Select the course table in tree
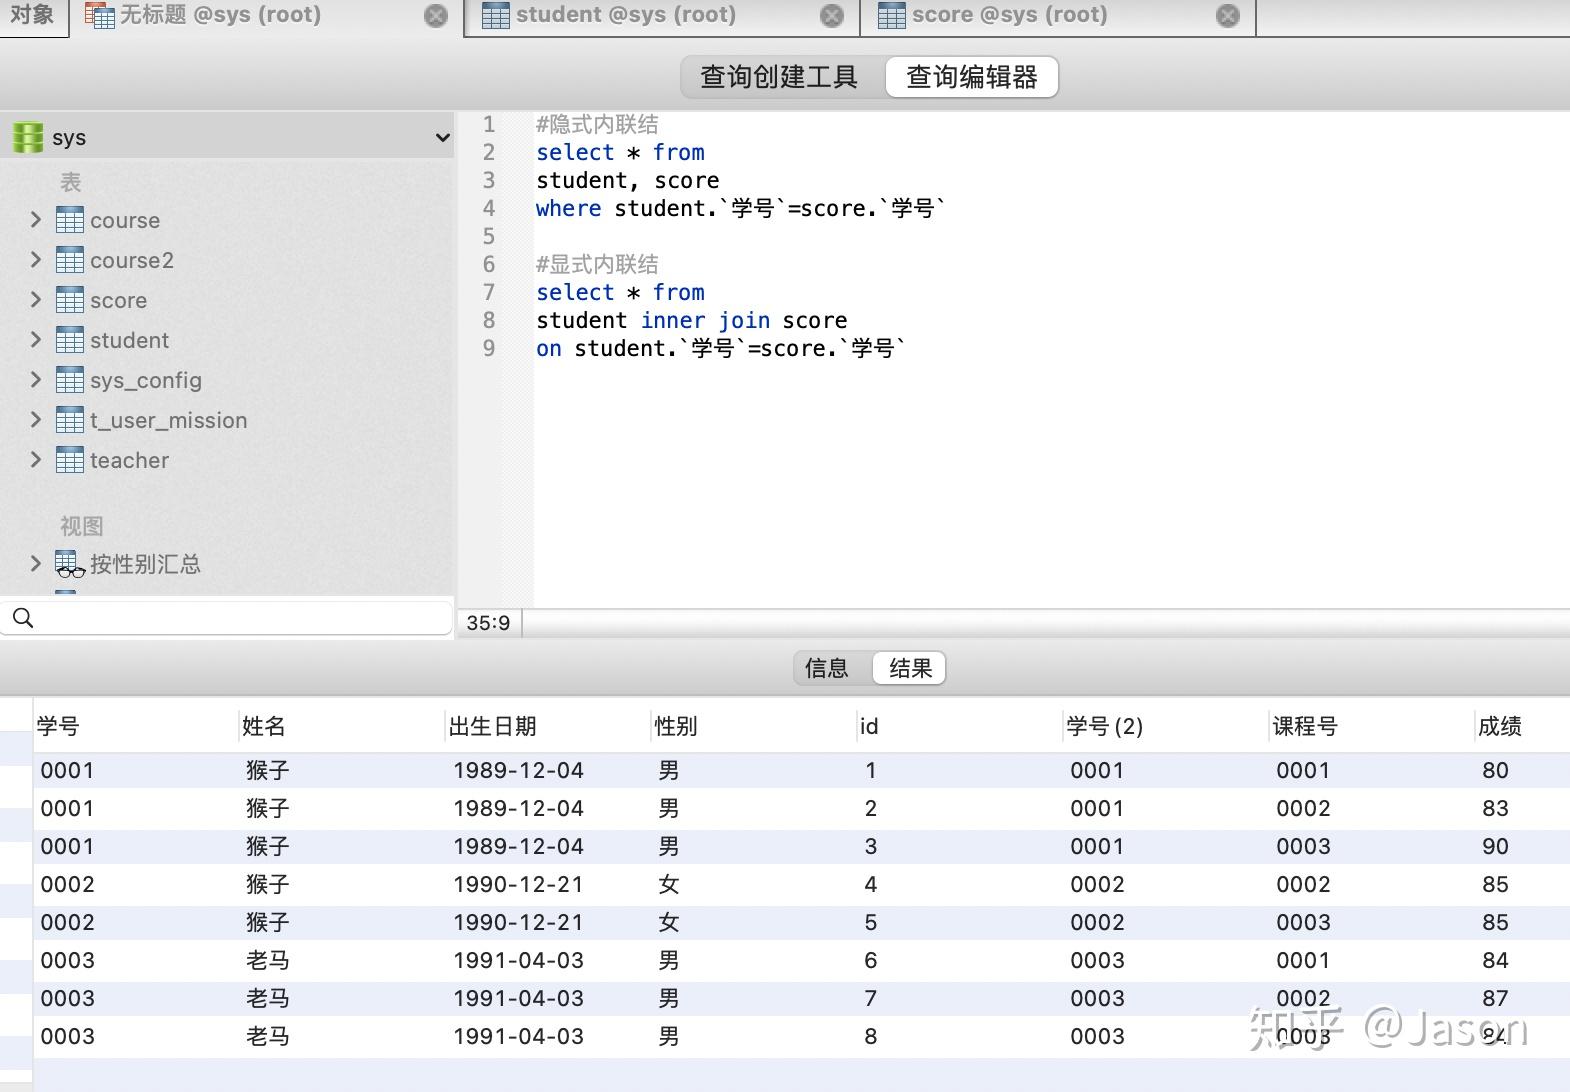Image resolution: width=1570 pixels, height=1092 pixels. click(x=125, y=220)
